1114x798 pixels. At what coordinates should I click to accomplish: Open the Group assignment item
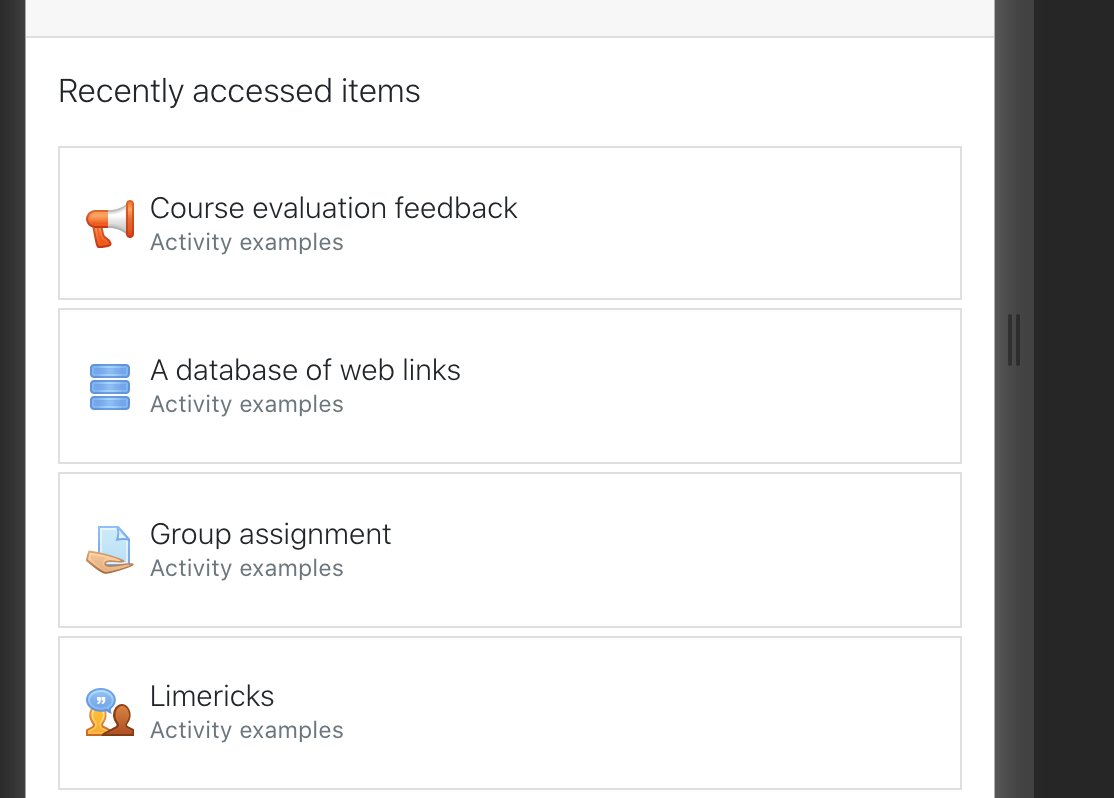point(270,534)
